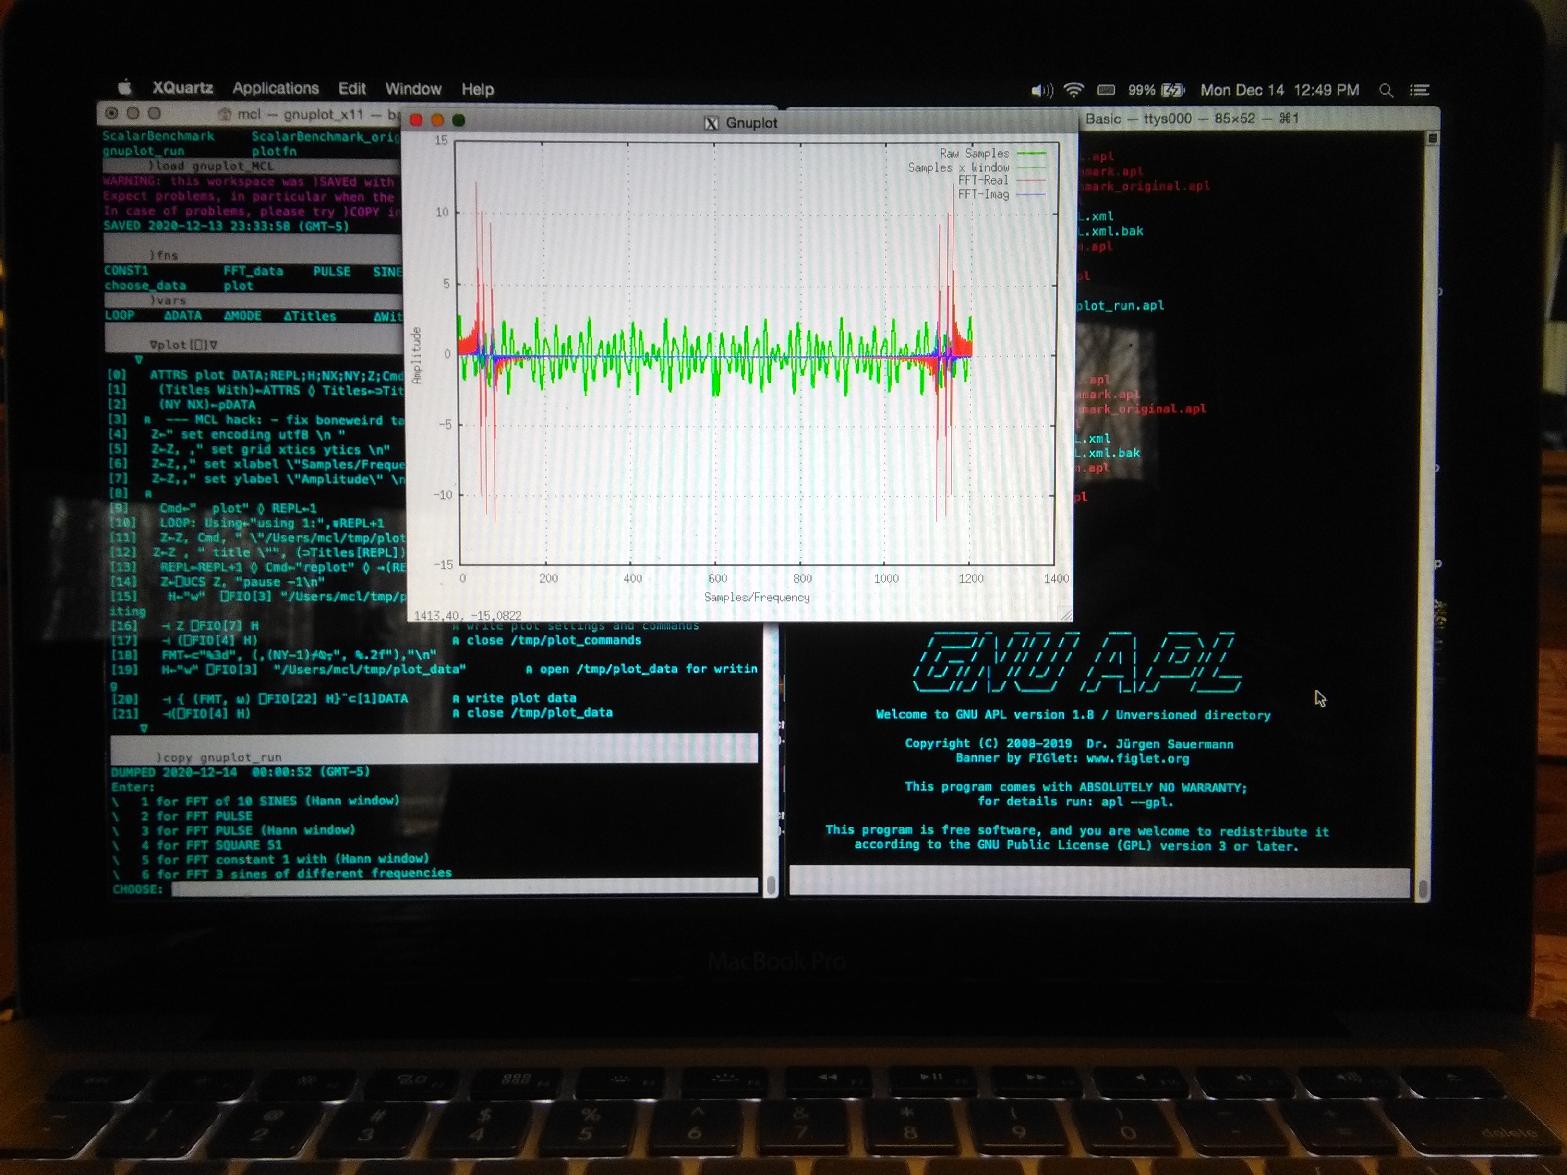Screen dimensions: 1567x1175
Task: Click the GNU APL ASCII banner
Action: (x=1076, y=662)
